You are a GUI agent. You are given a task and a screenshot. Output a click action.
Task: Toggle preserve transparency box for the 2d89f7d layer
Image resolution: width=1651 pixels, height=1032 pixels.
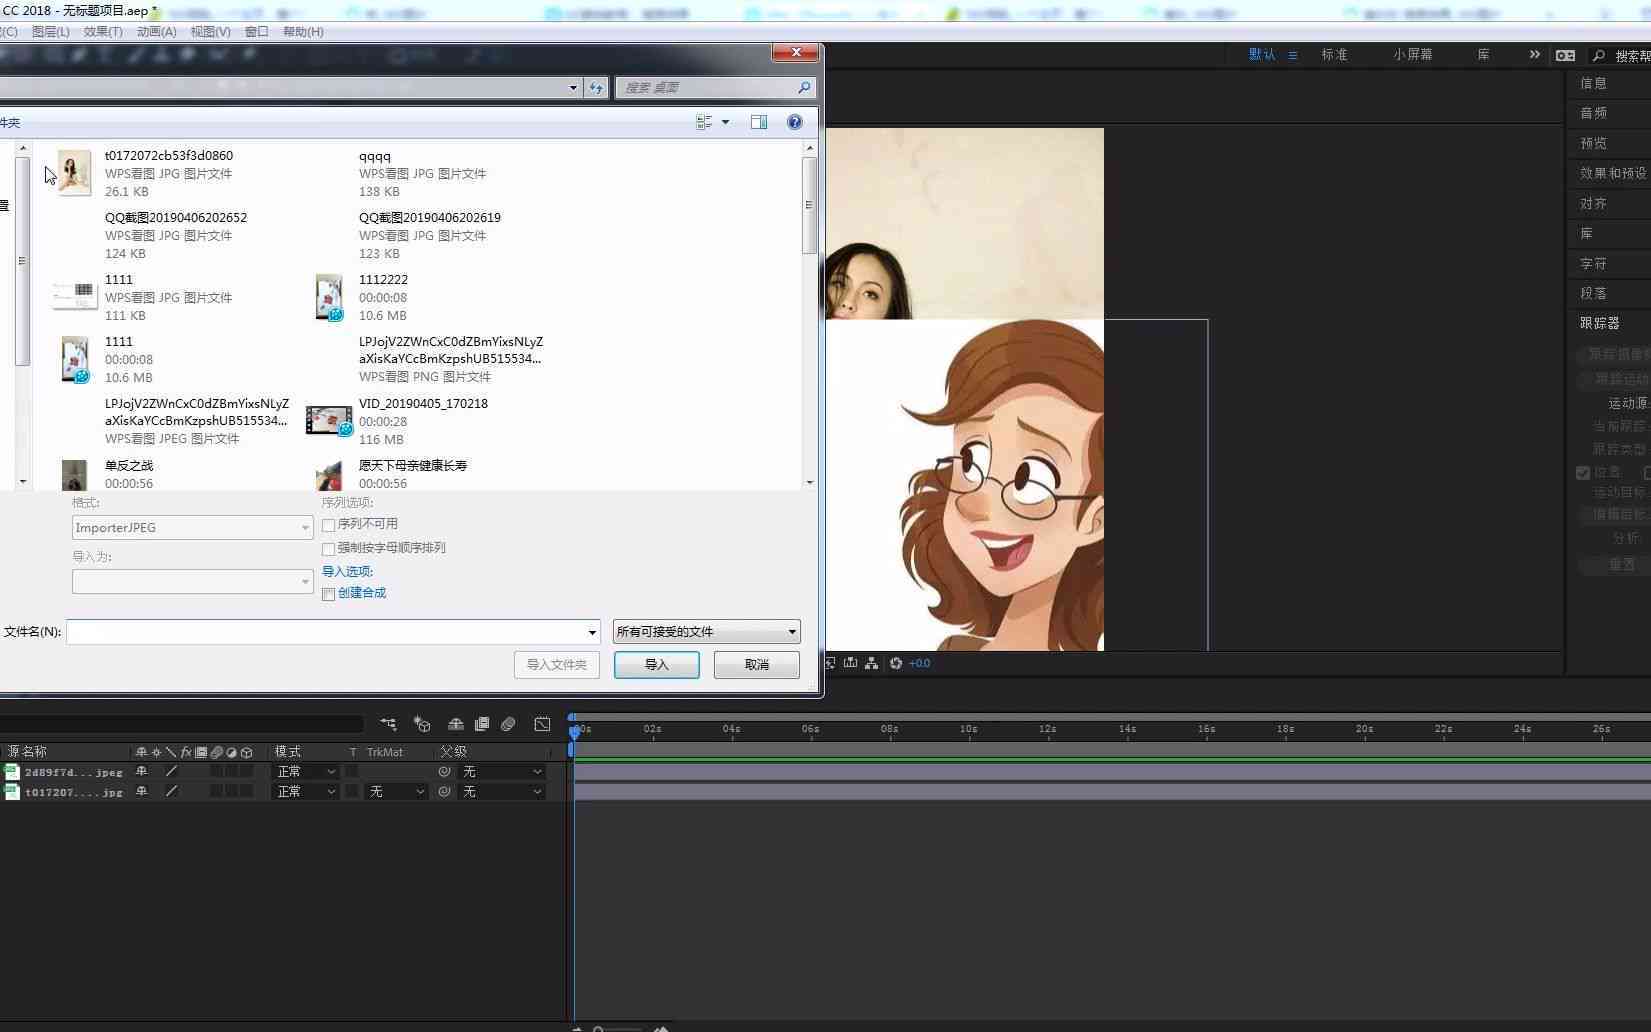(x=352, y=772)
